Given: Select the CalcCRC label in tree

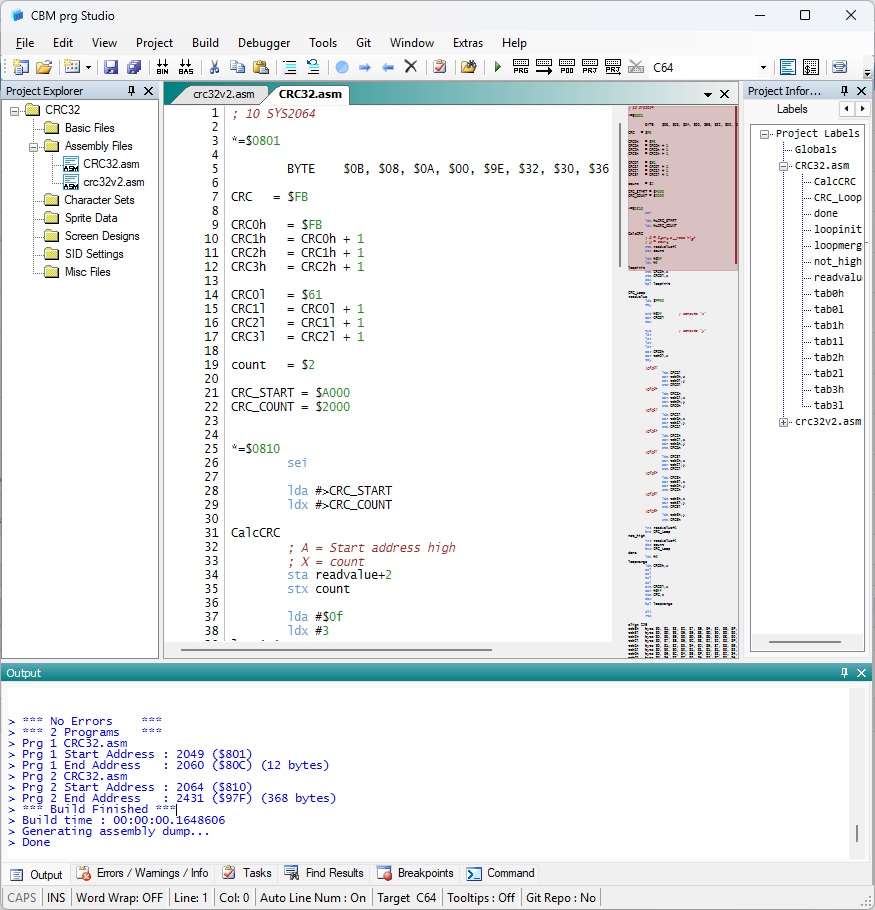Looking at the screenshot, I should pos(833,182).
